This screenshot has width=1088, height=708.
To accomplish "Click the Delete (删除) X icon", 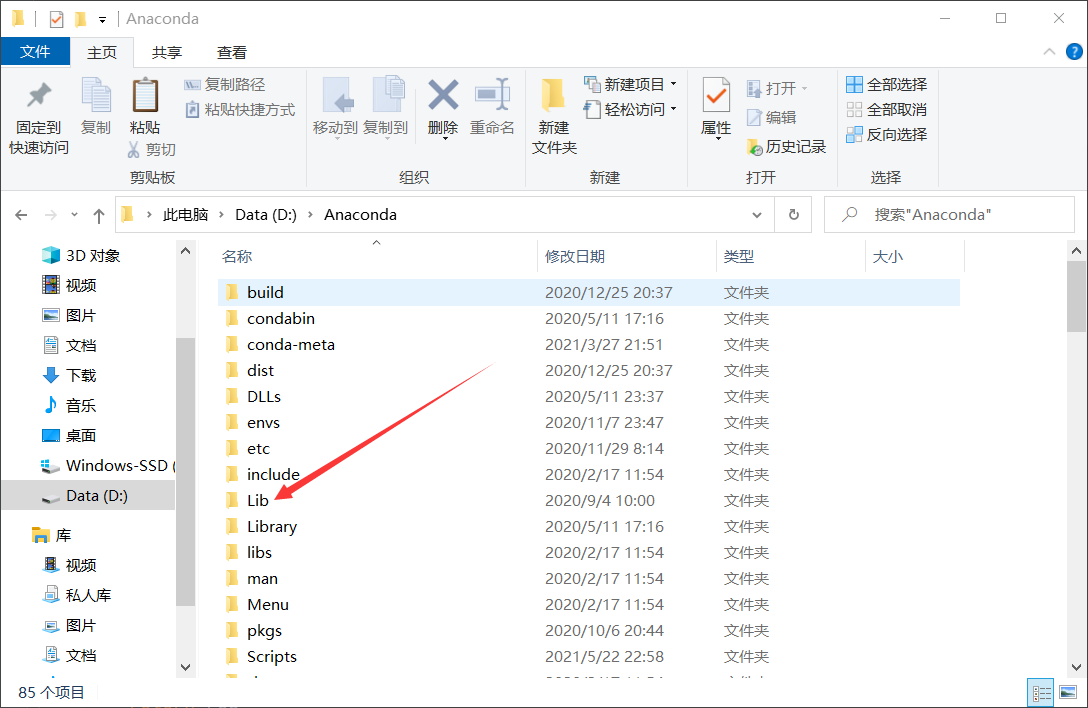I will (443, 95).
